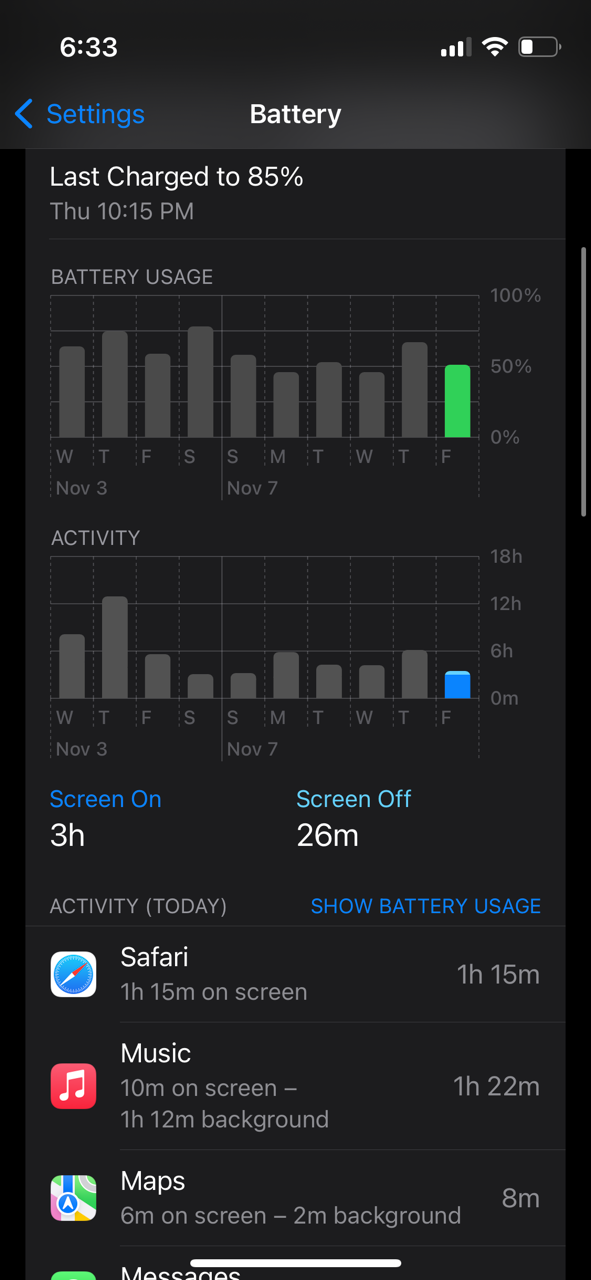Tap SHOW BATTERY USAGE link
591x1280 pixels.
426,906
